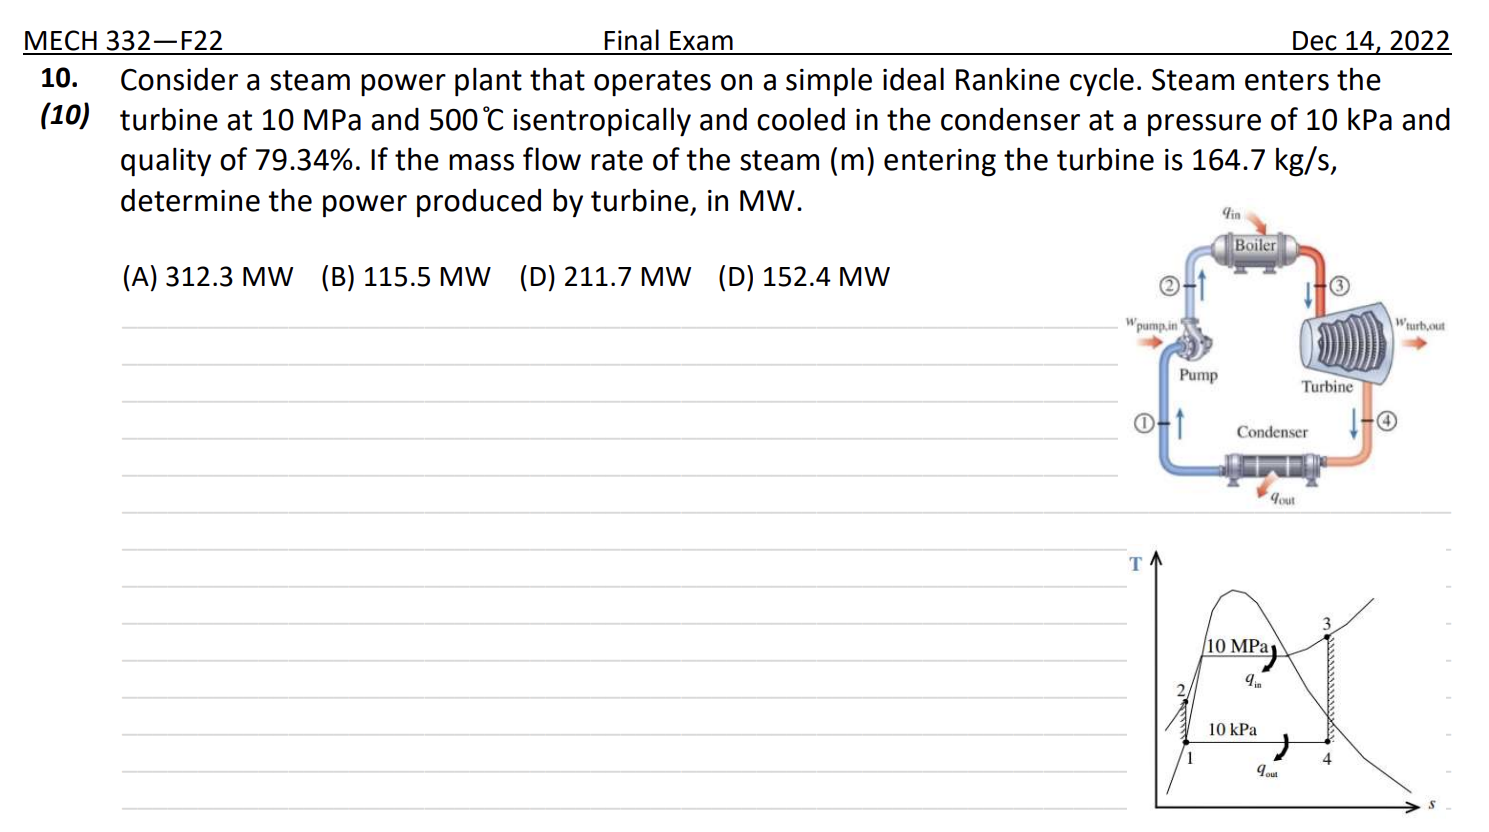Click the Turbine label in the diagram
The height and width of the screenshot is (832, 1489).
click(x=1327, y=387)
